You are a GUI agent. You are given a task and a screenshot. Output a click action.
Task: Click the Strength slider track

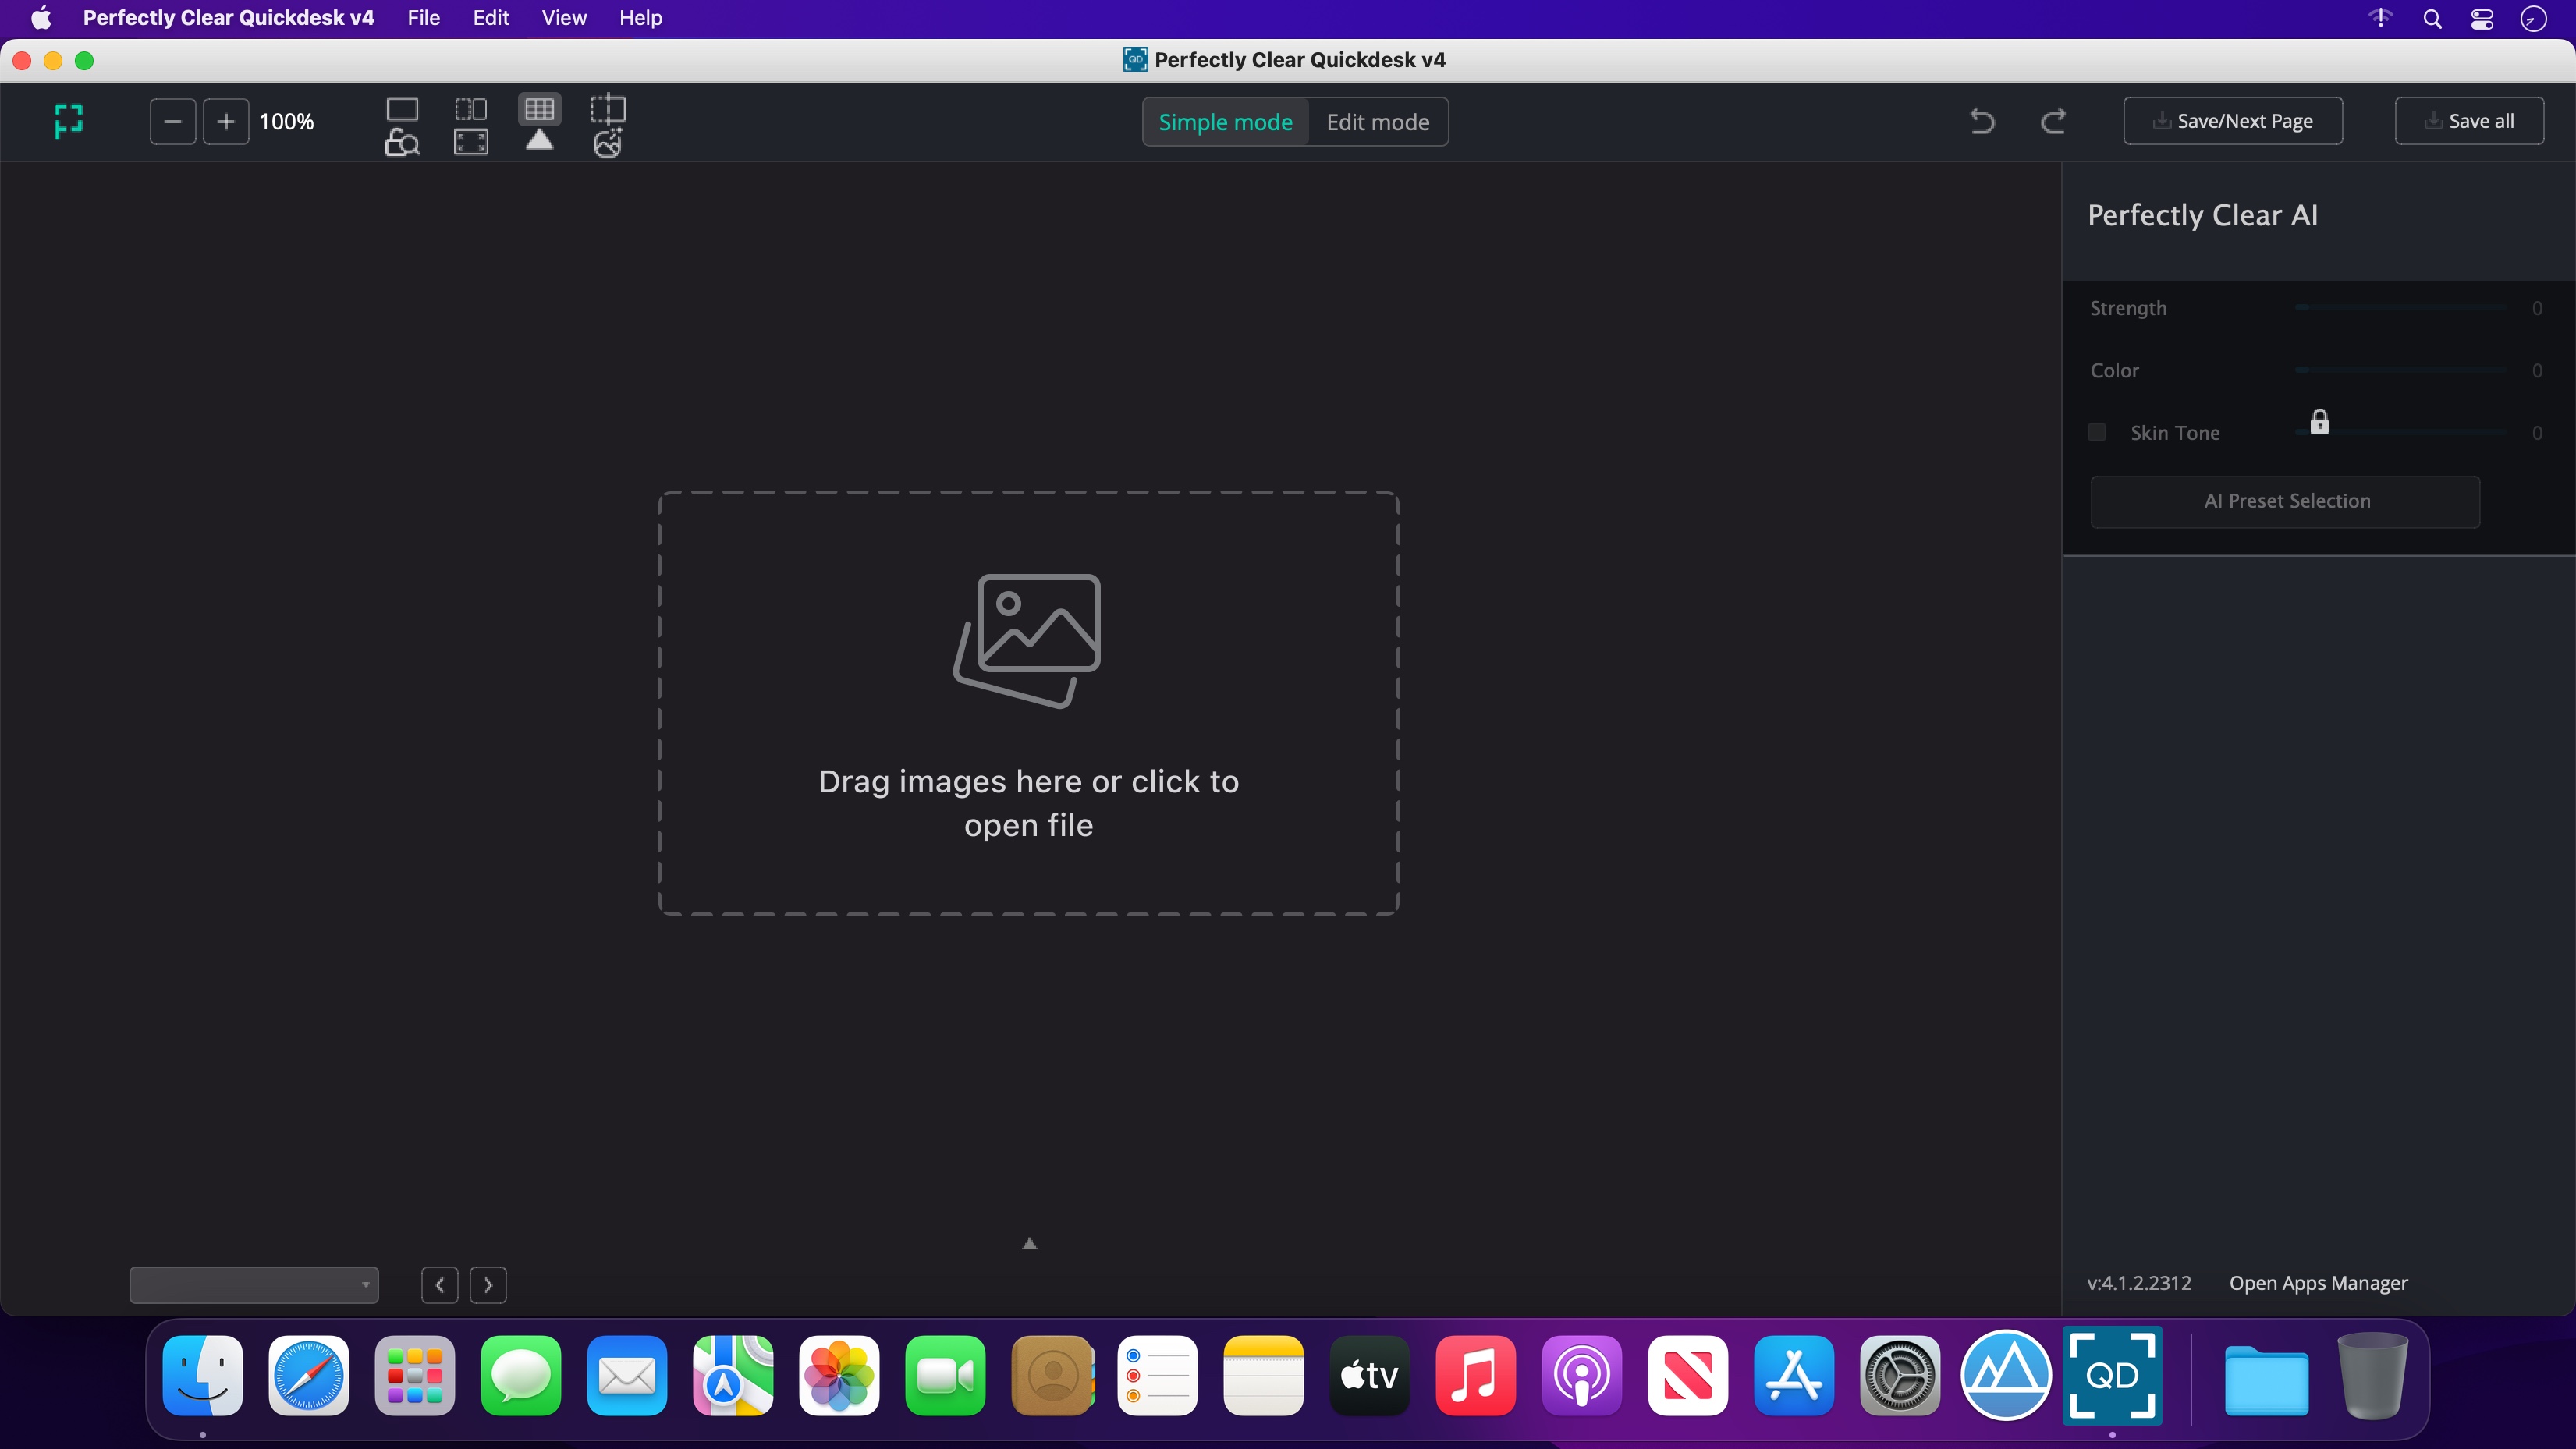2401,308
